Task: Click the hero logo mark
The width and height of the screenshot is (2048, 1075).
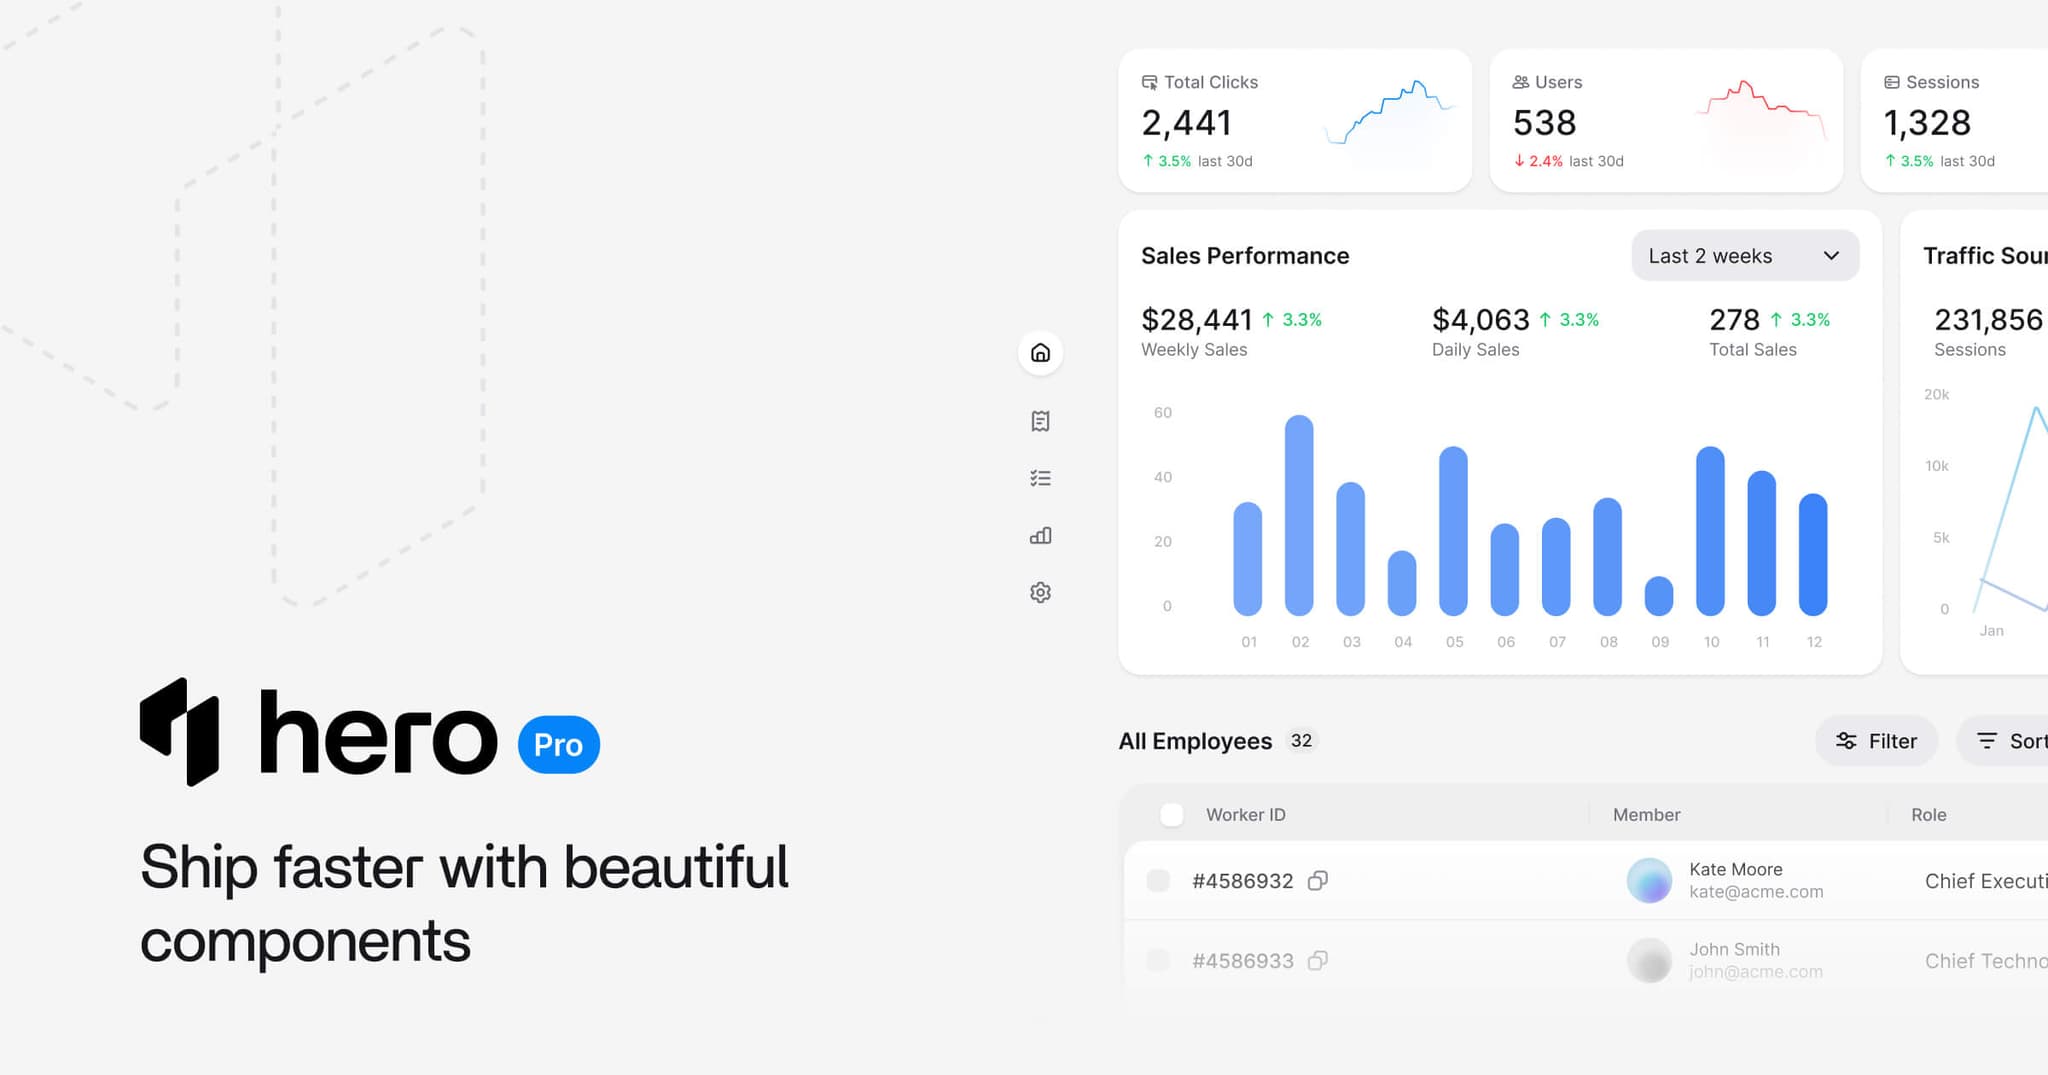Action: click(x=180, y=732)
